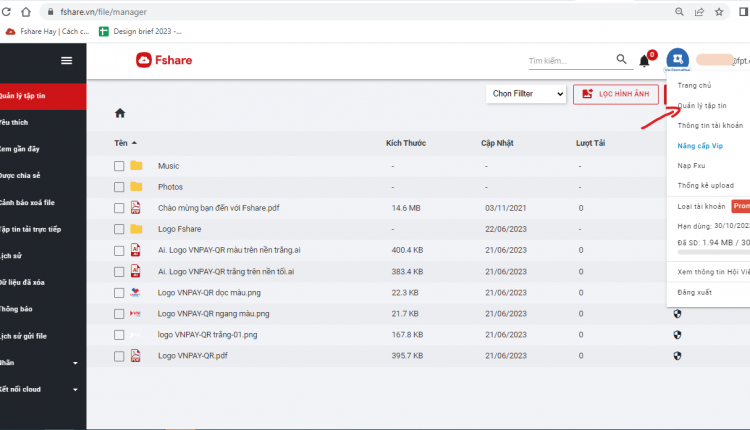Open the Chọn Filter dropdown
Screen dimensions: 750x430
[x=526, y=94]
